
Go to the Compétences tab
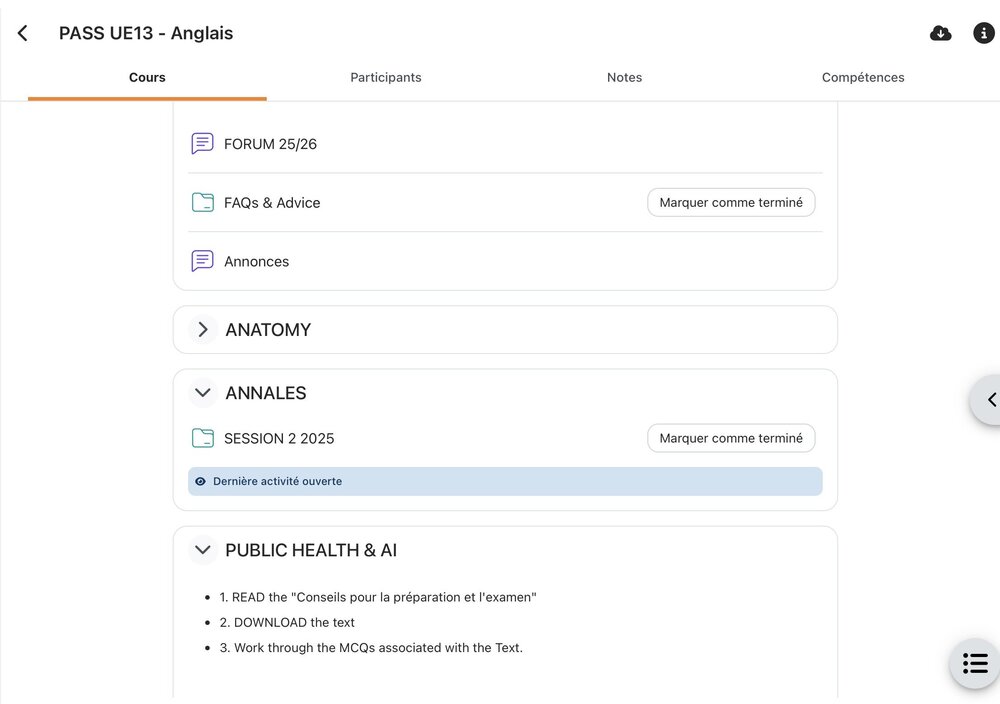(863, 77)
